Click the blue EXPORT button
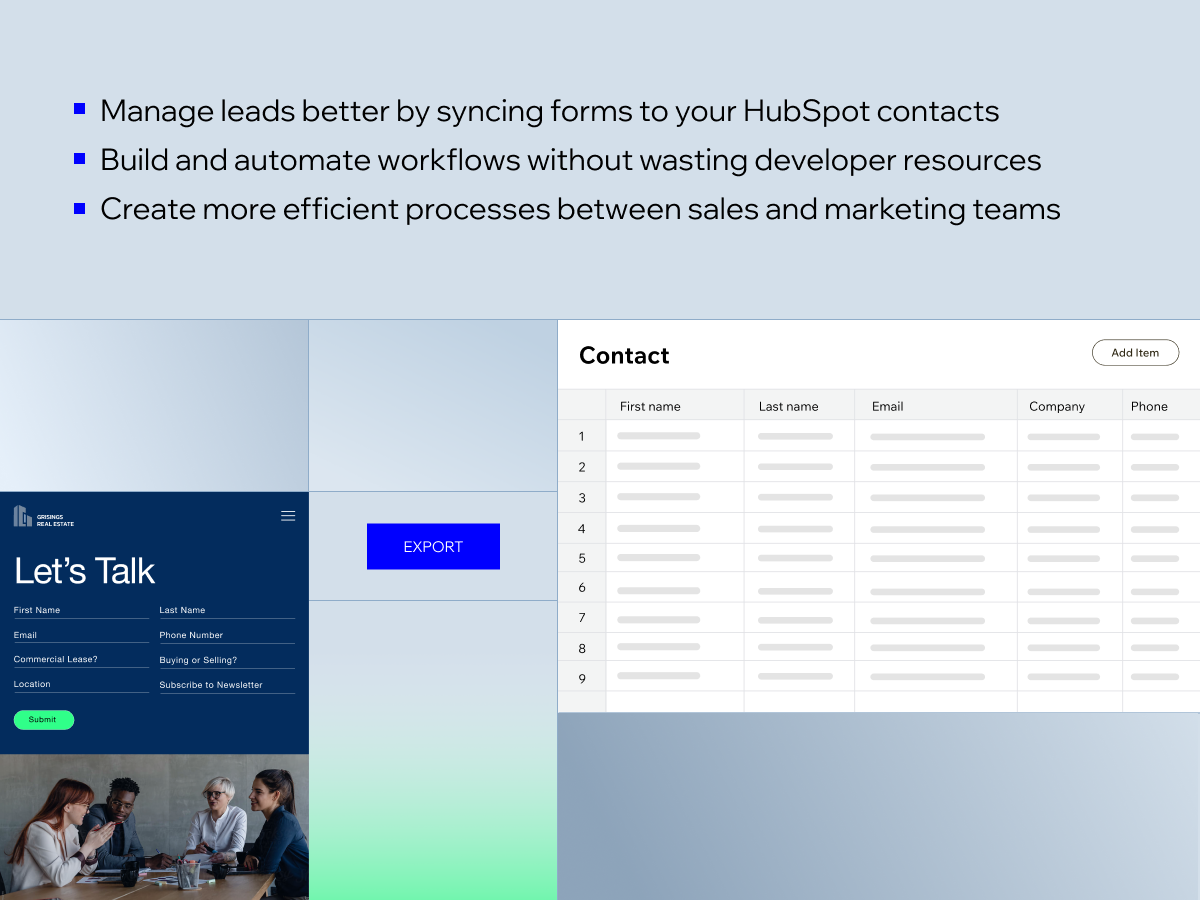Image resolution: width=1200 pixels, height=900 pixels. point(433,547)
